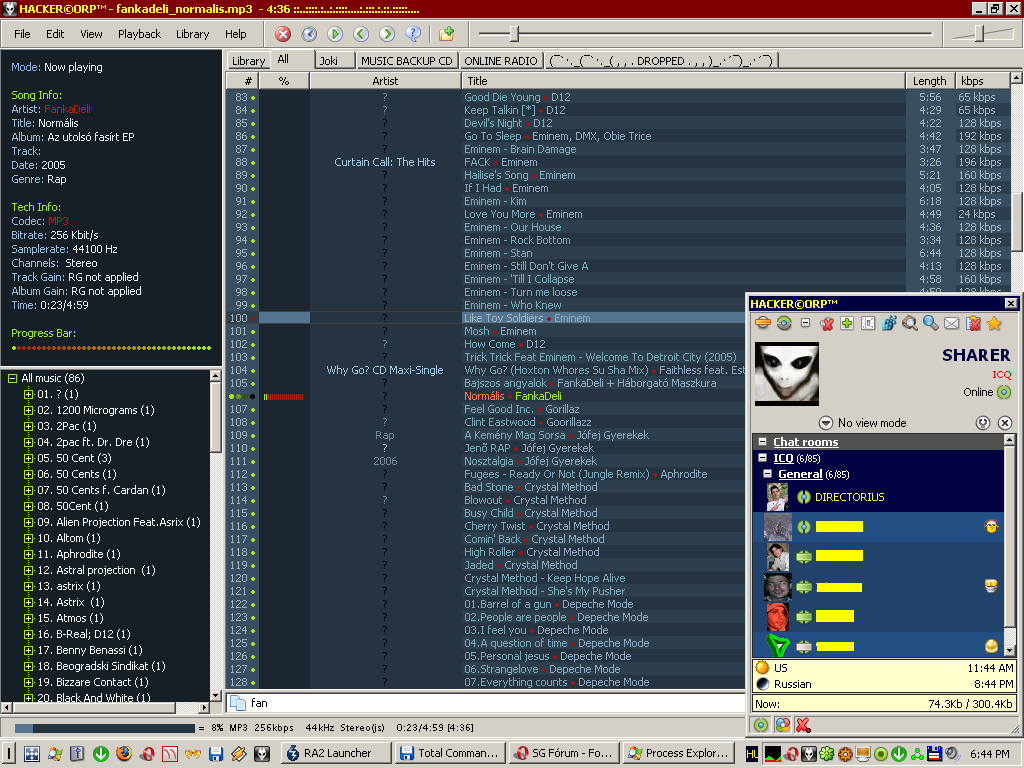Click the Firefox icon in the taskbar
The height and width of the screenshot is (768, 1024).
point(123,753)
